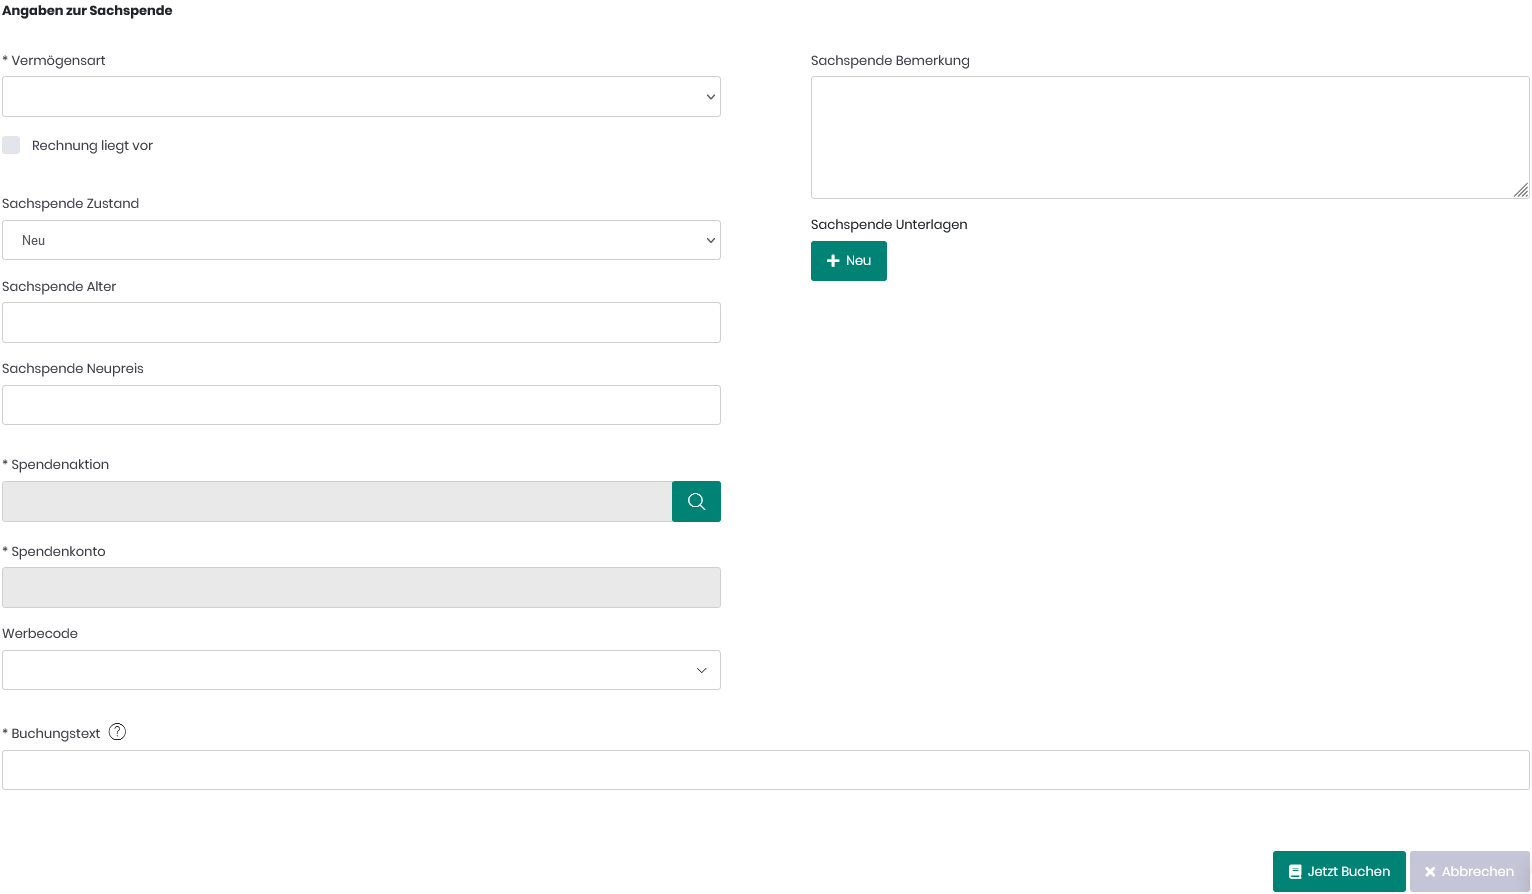Viewport: 1532px width, 894px height.
Task: Open the Werbecode combo box
Action: point(361,670)
